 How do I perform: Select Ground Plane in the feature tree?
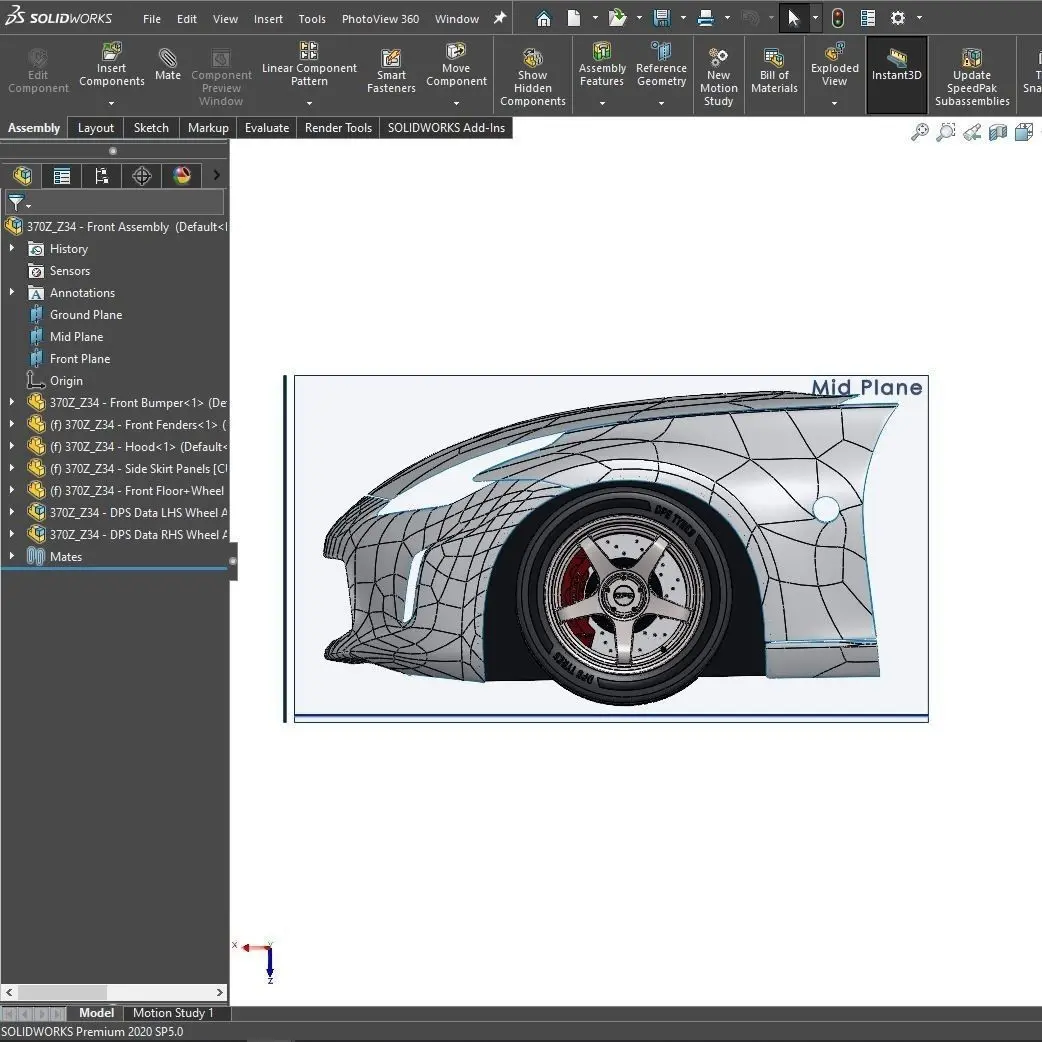coord(86,315)
